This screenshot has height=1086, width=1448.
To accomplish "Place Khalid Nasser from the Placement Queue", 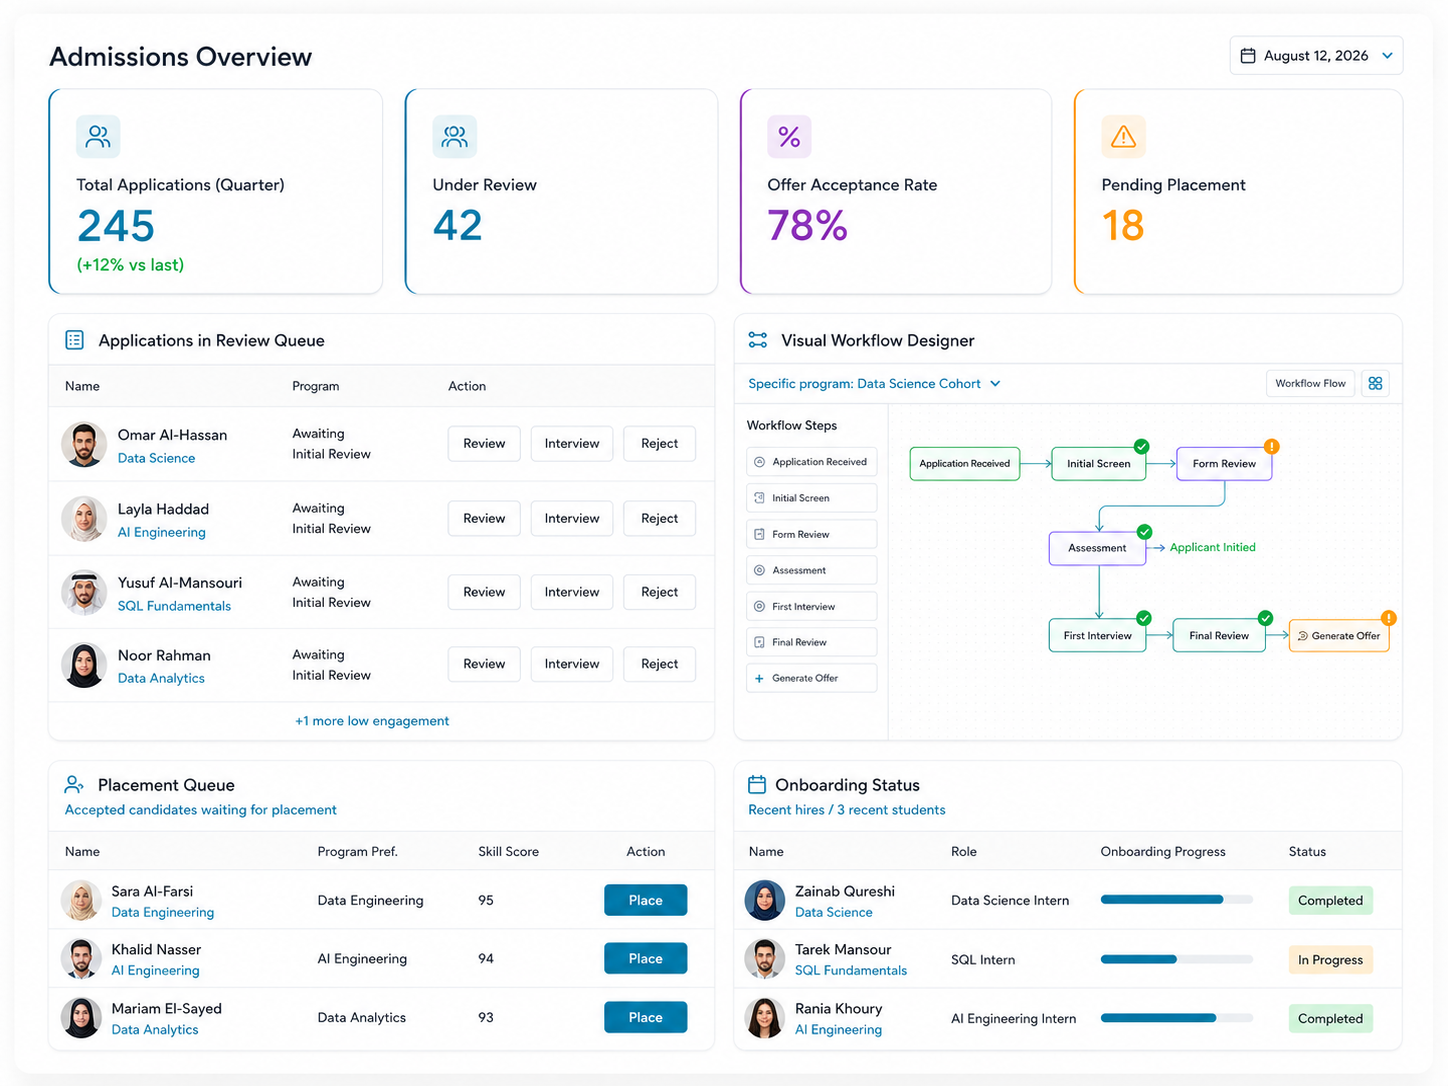I will (645, 958).
